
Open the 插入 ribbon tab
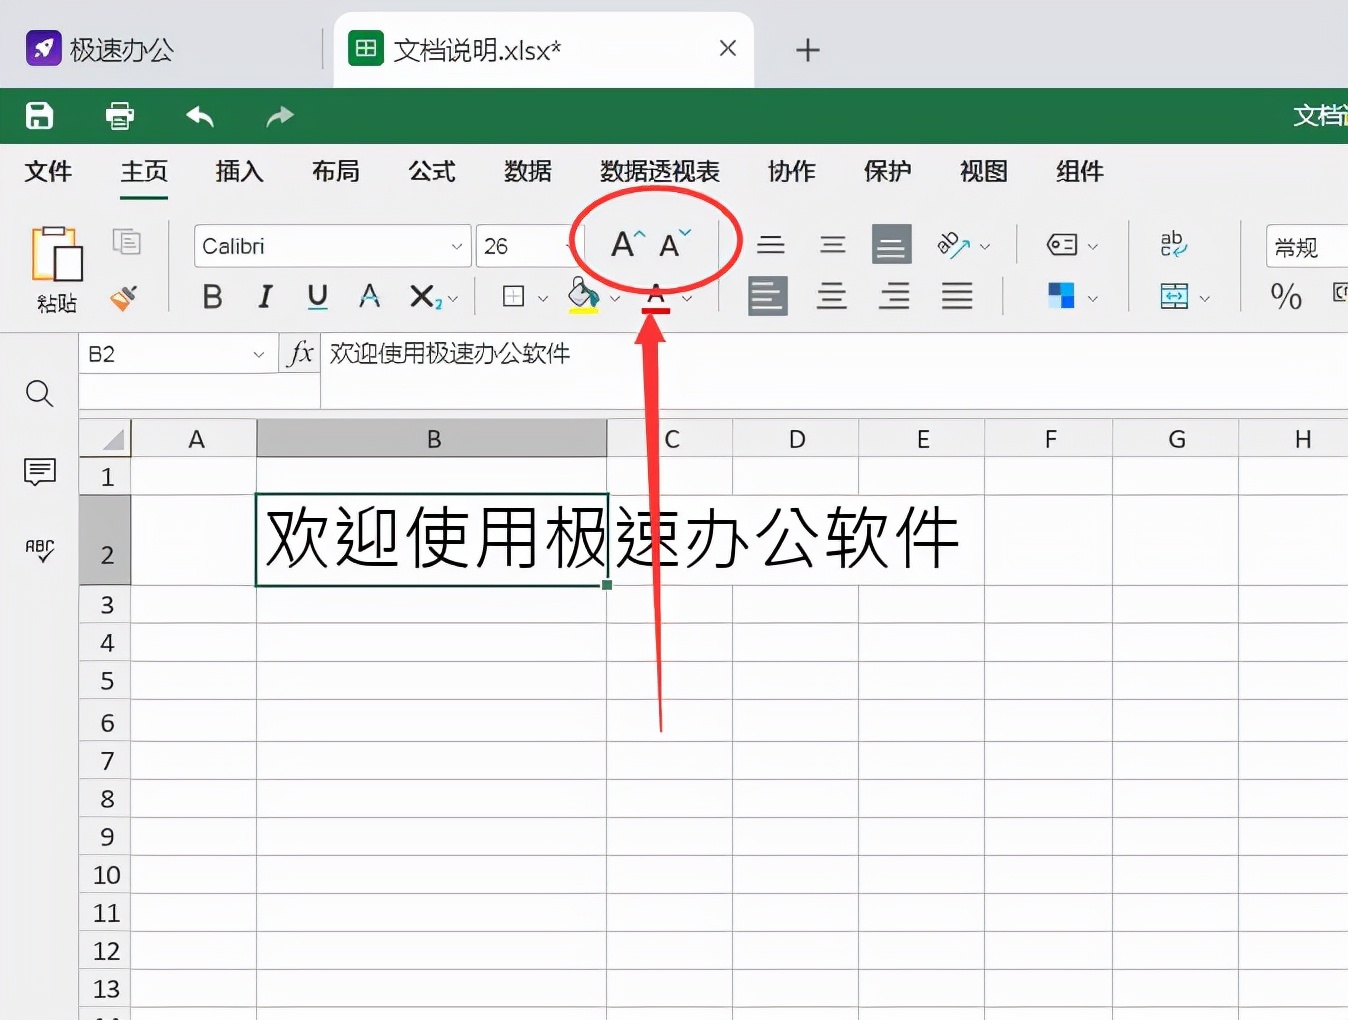point(238,171)
